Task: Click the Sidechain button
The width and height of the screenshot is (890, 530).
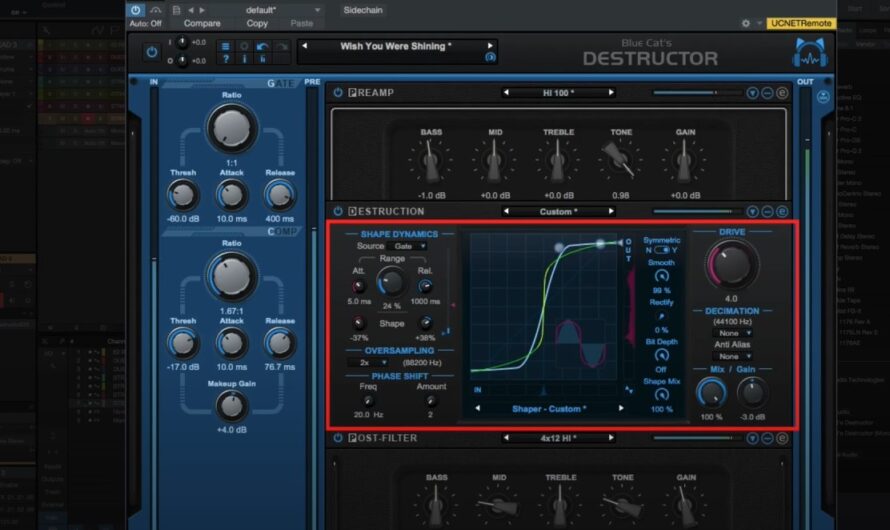Action: click(363, 10)
